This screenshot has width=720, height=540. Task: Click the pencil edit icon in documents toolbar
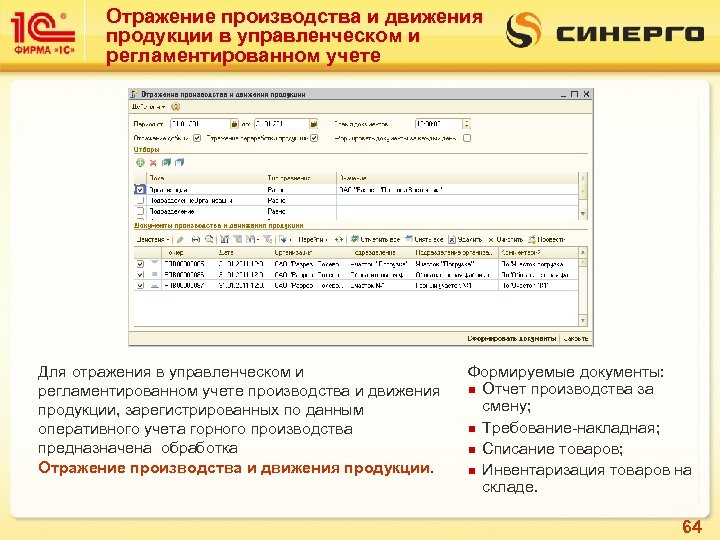point(180,239)
